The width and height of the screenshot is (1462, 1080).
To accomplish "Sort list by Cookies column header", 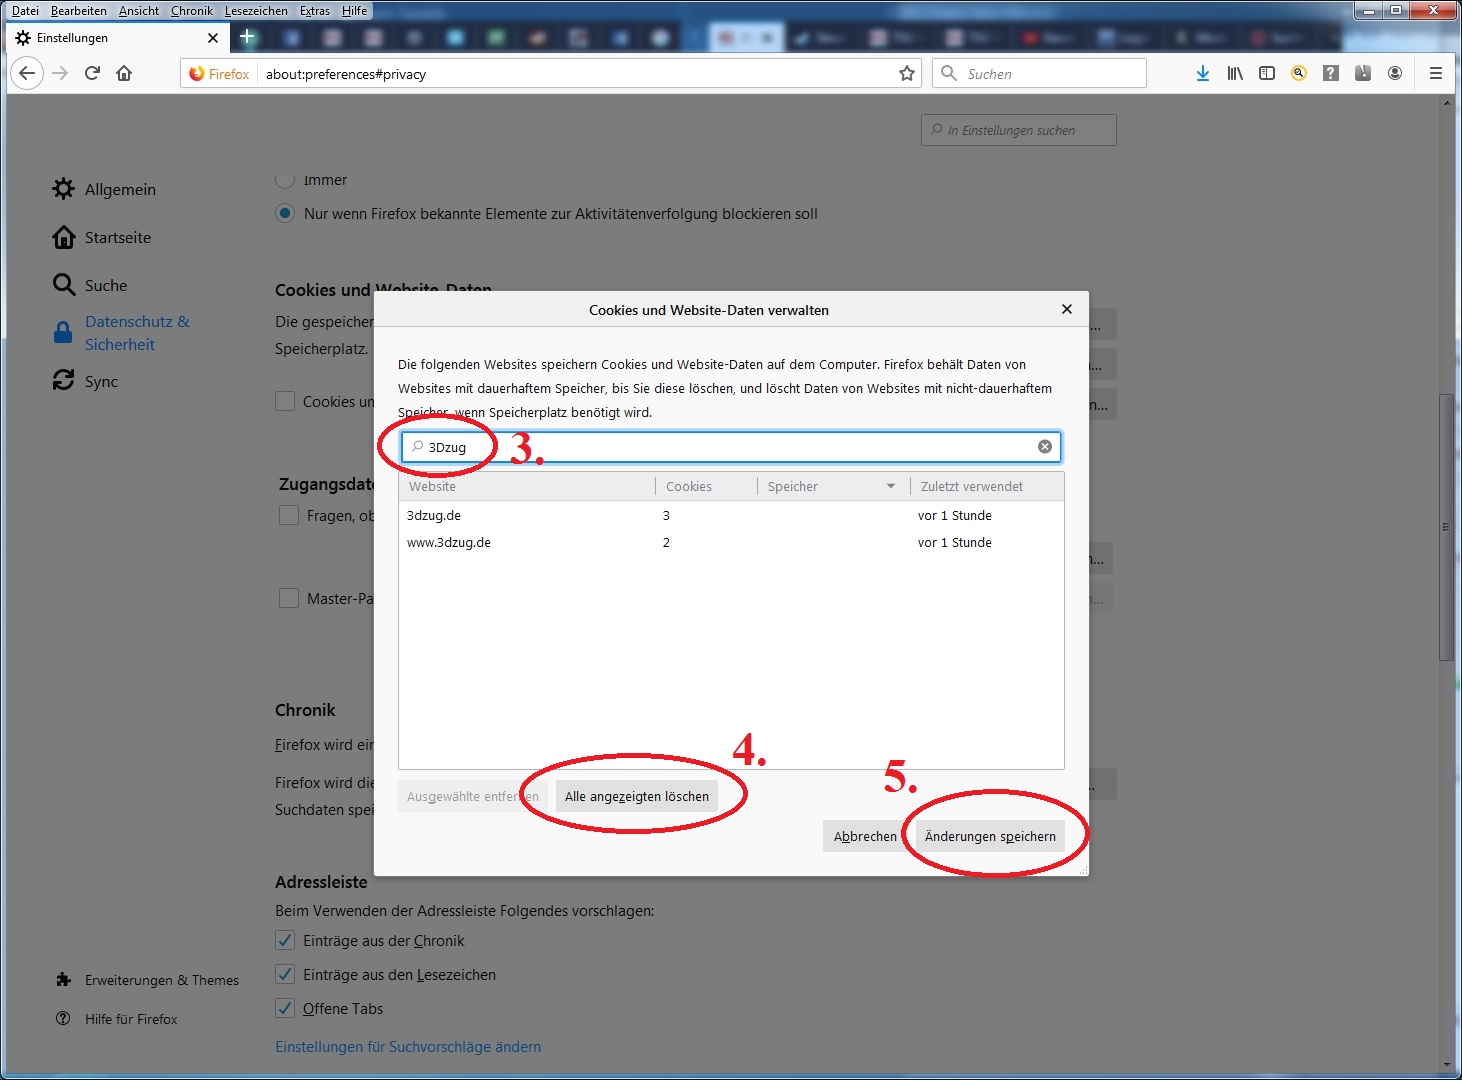I will (706, 486).
